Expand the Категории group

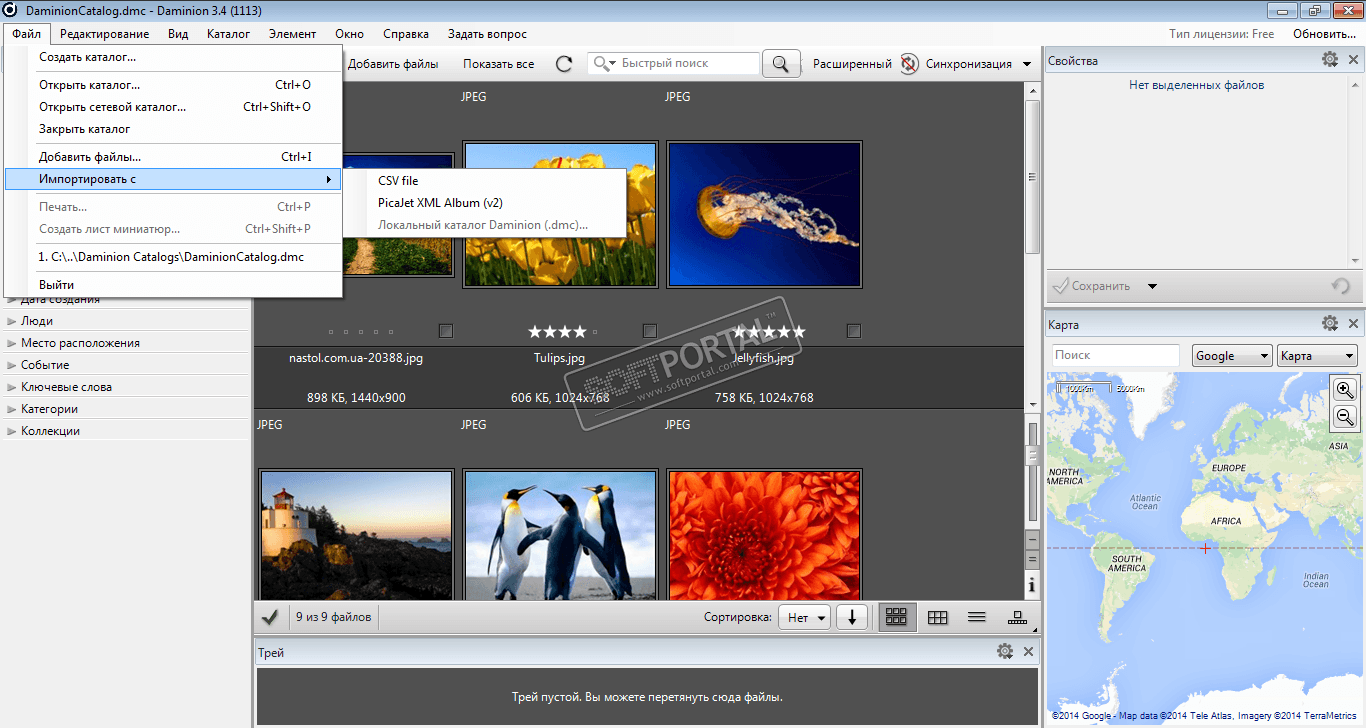pos(11,409)
